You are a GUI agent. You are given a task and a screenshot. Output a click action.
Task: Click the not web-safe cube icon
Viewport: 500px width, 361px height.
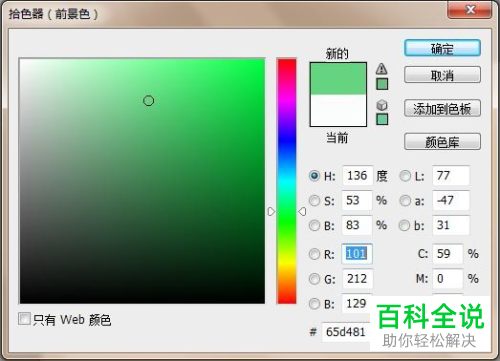coord(382,105)
